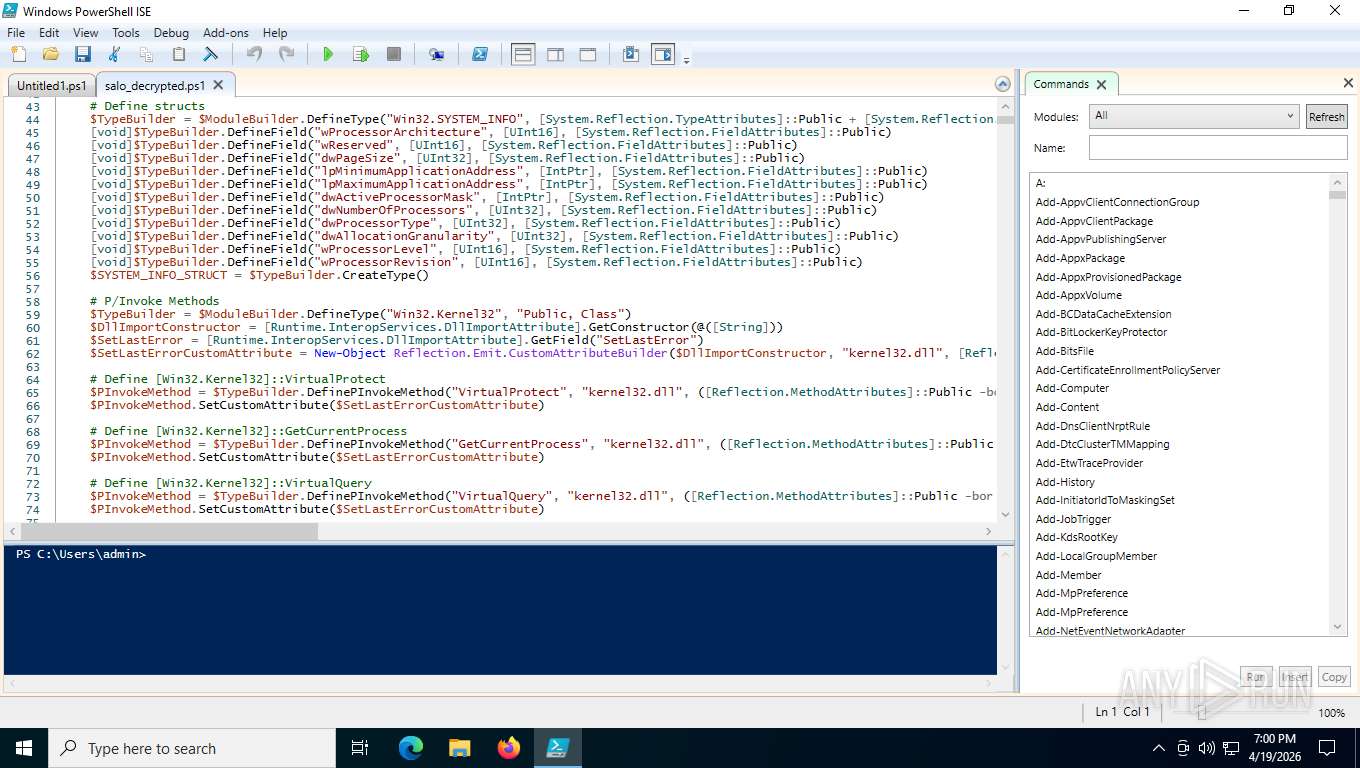Copy selection with the toolbar copy icon
Viewport: 1360px width, 768px height.
[x=146, y=54]
